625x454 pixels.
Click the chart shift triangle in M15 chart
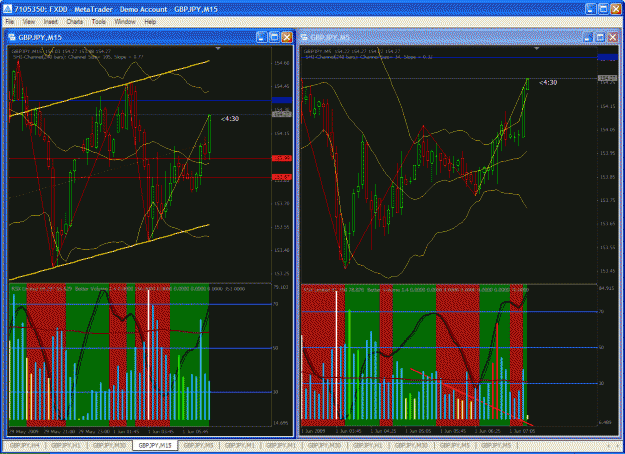[x=218, y=48]
